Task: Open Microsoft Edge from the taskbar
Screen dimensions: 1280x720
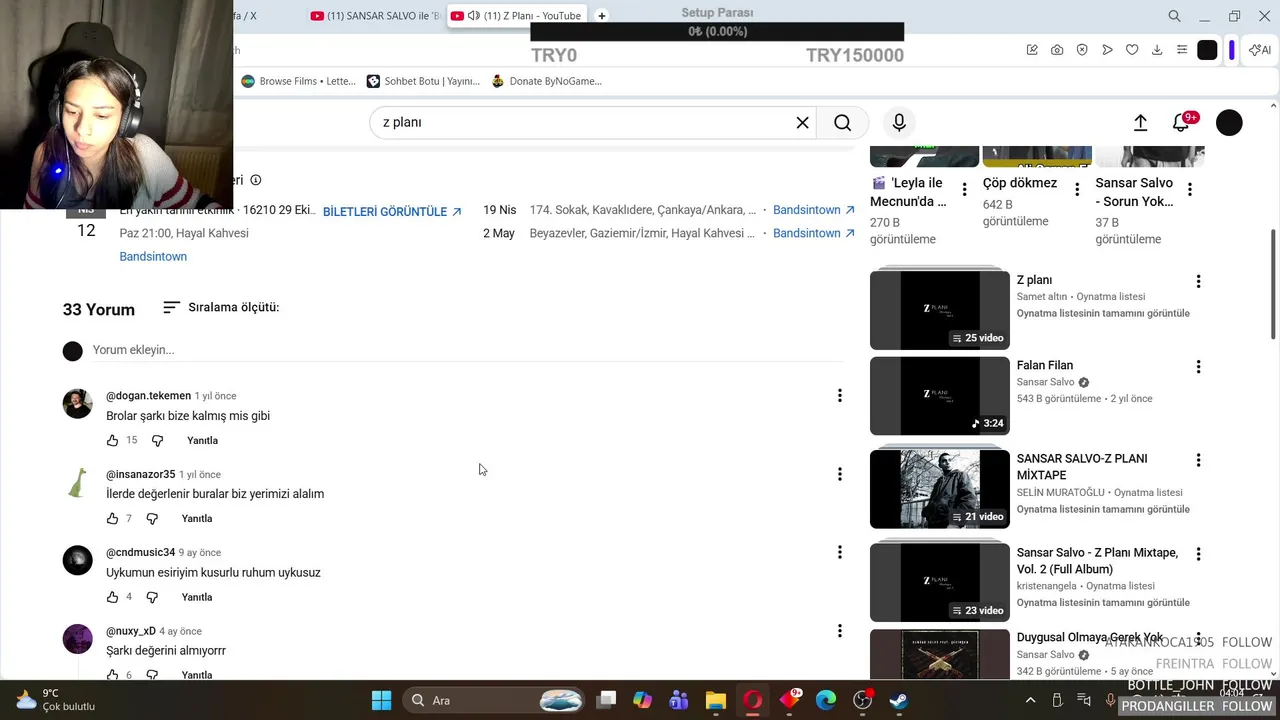Action: point(826,700)
